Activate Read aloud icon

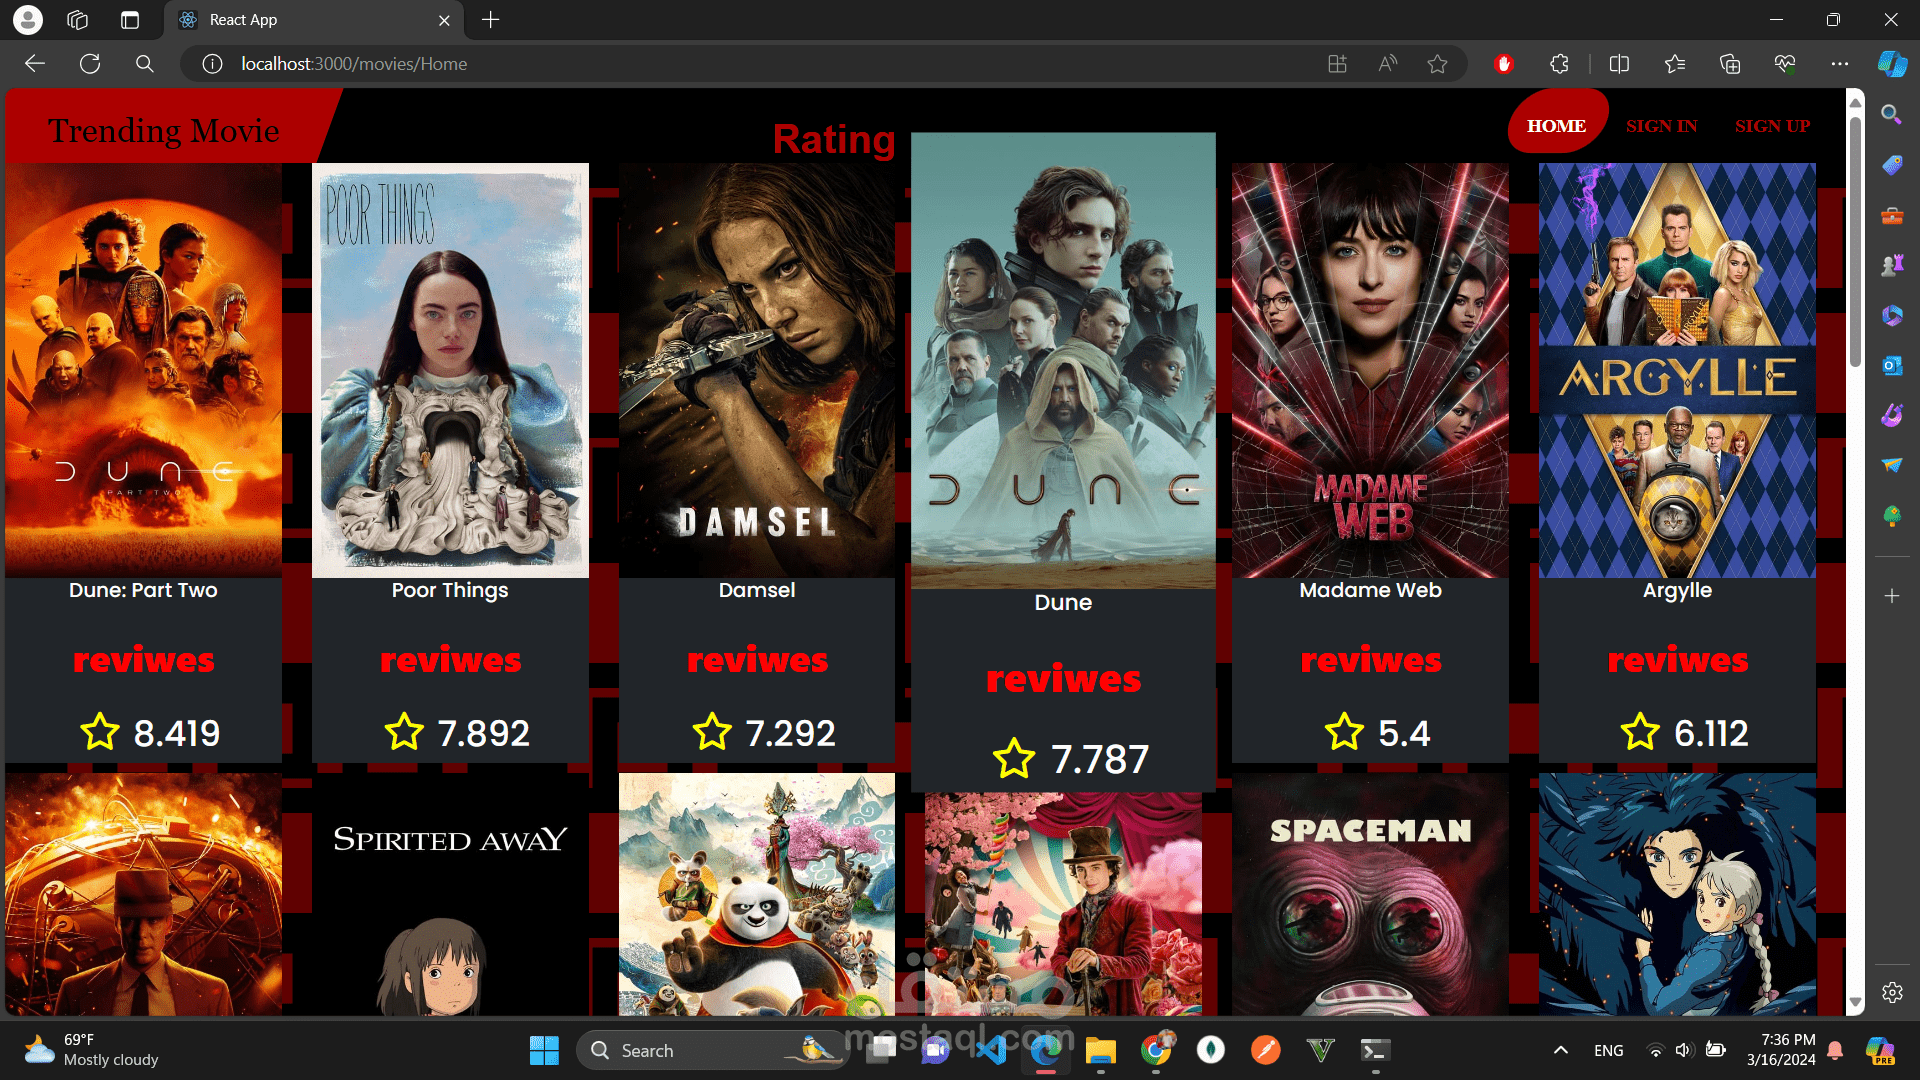tap(1387, 64)
